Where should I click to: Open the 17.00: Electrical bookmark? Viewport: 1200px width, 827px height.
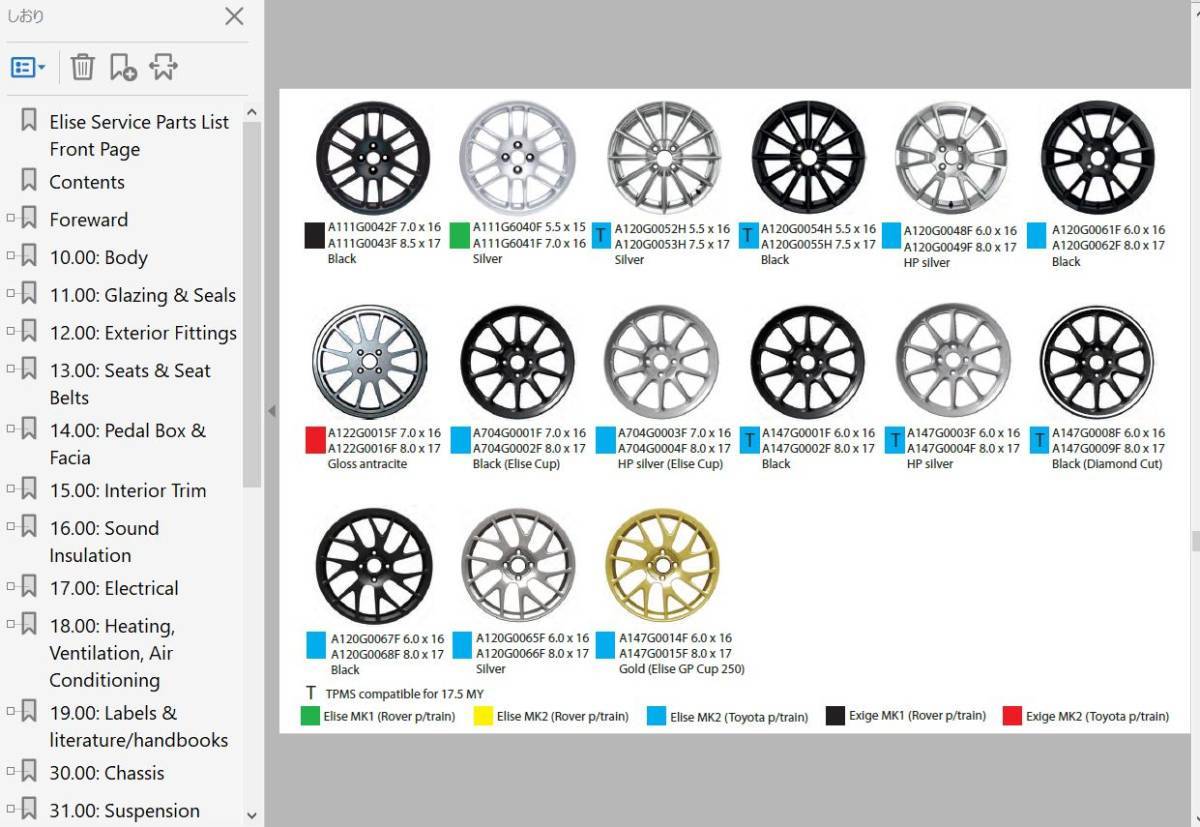[114, 588]
